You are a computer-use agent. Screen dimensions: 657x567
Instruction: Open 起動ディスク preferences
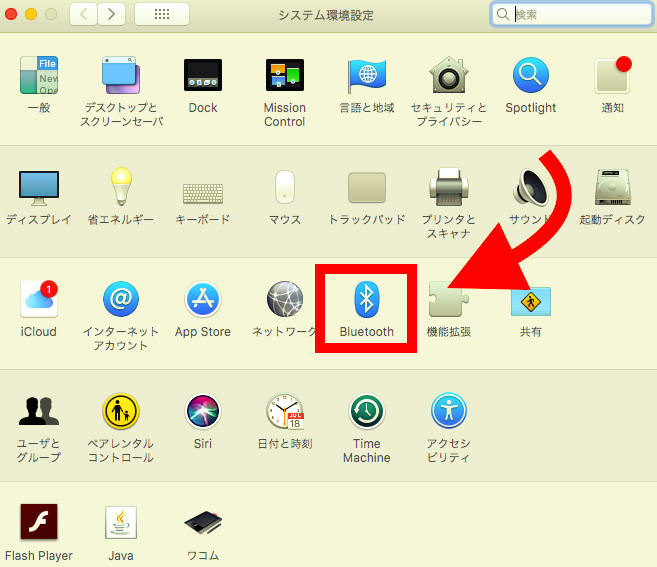tap(613, 187)
